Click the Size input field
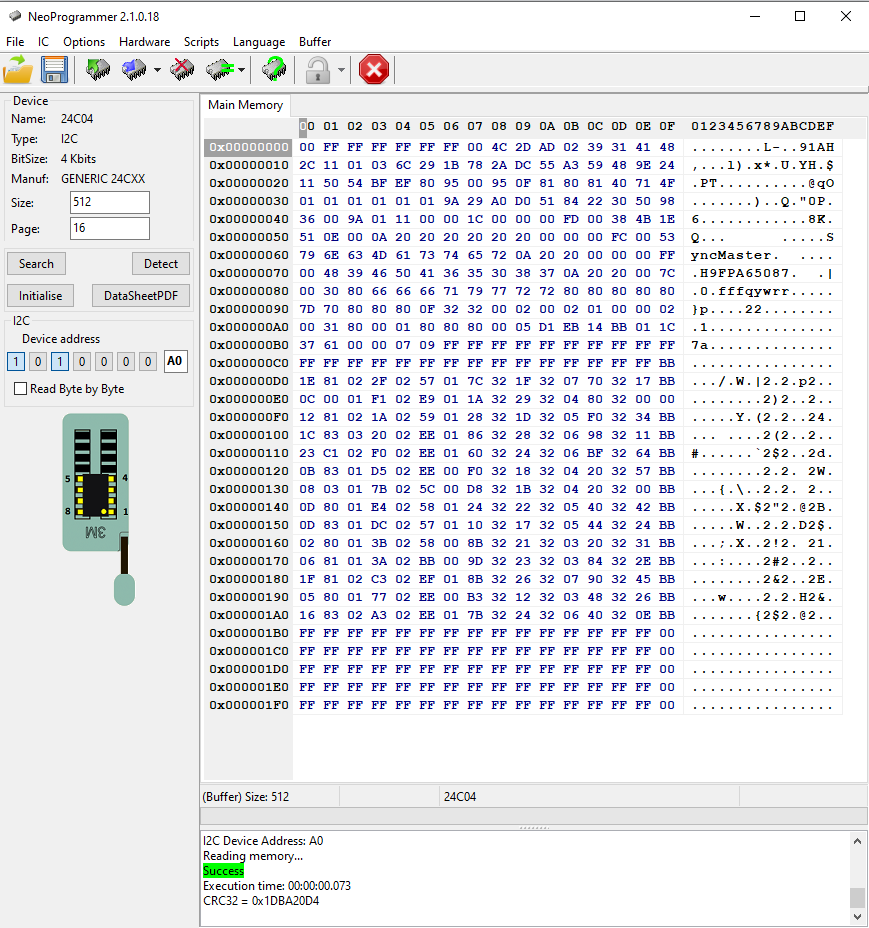 click(x=109, y=203)
